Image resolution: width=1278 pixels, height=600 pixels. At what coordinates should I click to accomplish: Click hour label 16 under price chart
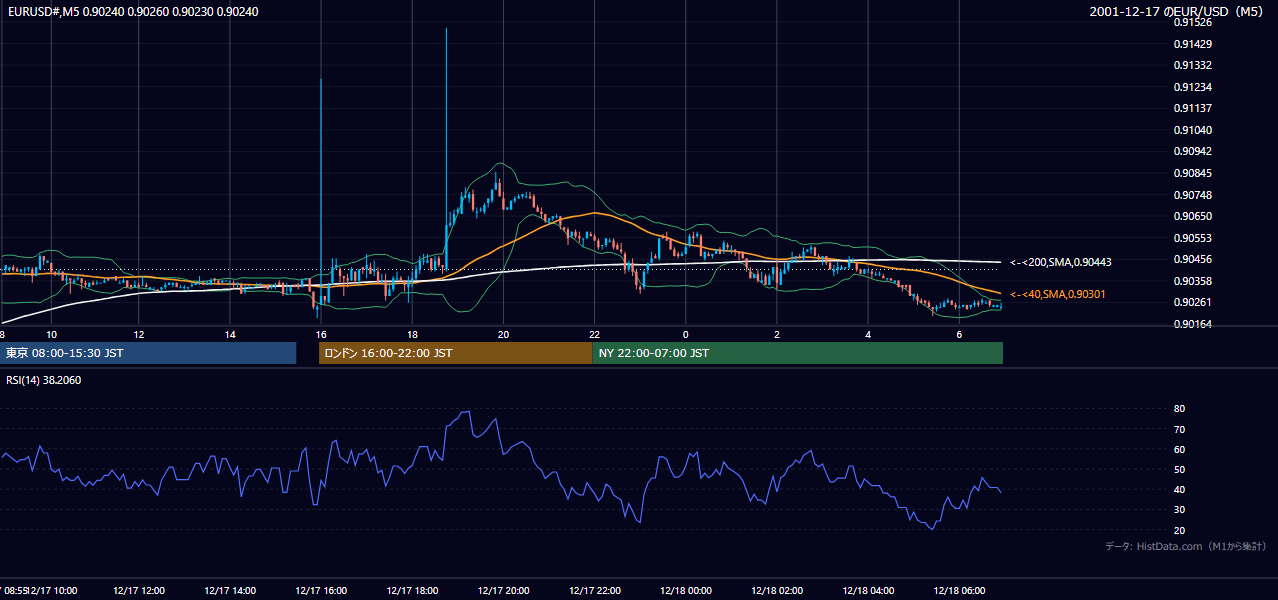tap(321, 334)
